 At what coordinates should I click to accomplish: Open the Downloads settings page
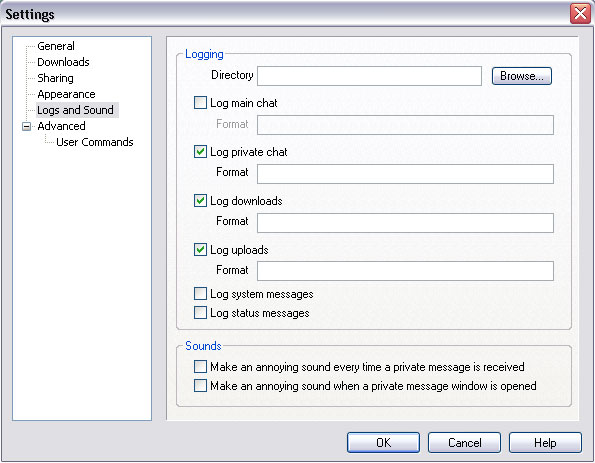[63, 62]
